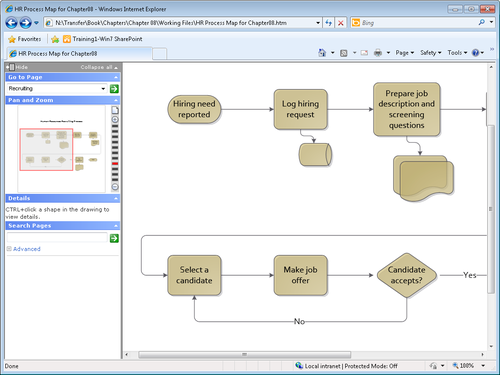Screen dimensions: 500x375
Task: Click the zoom out minus icon
Action: pos(115,187)
